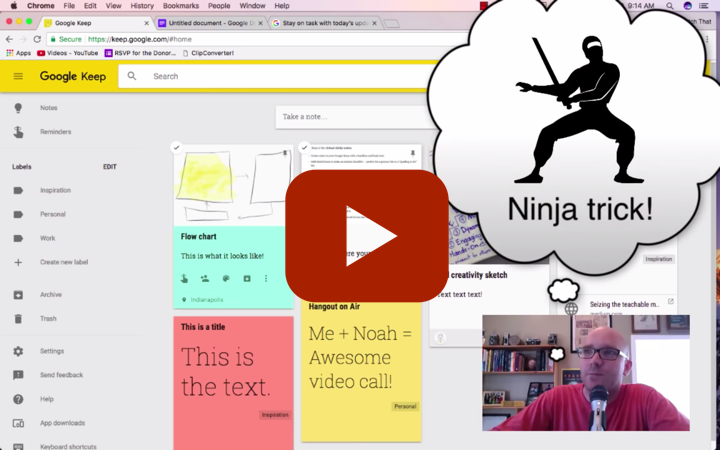
Task: Archive the Flow chart note
Action: pyautogui.click(x=247, y=278)
